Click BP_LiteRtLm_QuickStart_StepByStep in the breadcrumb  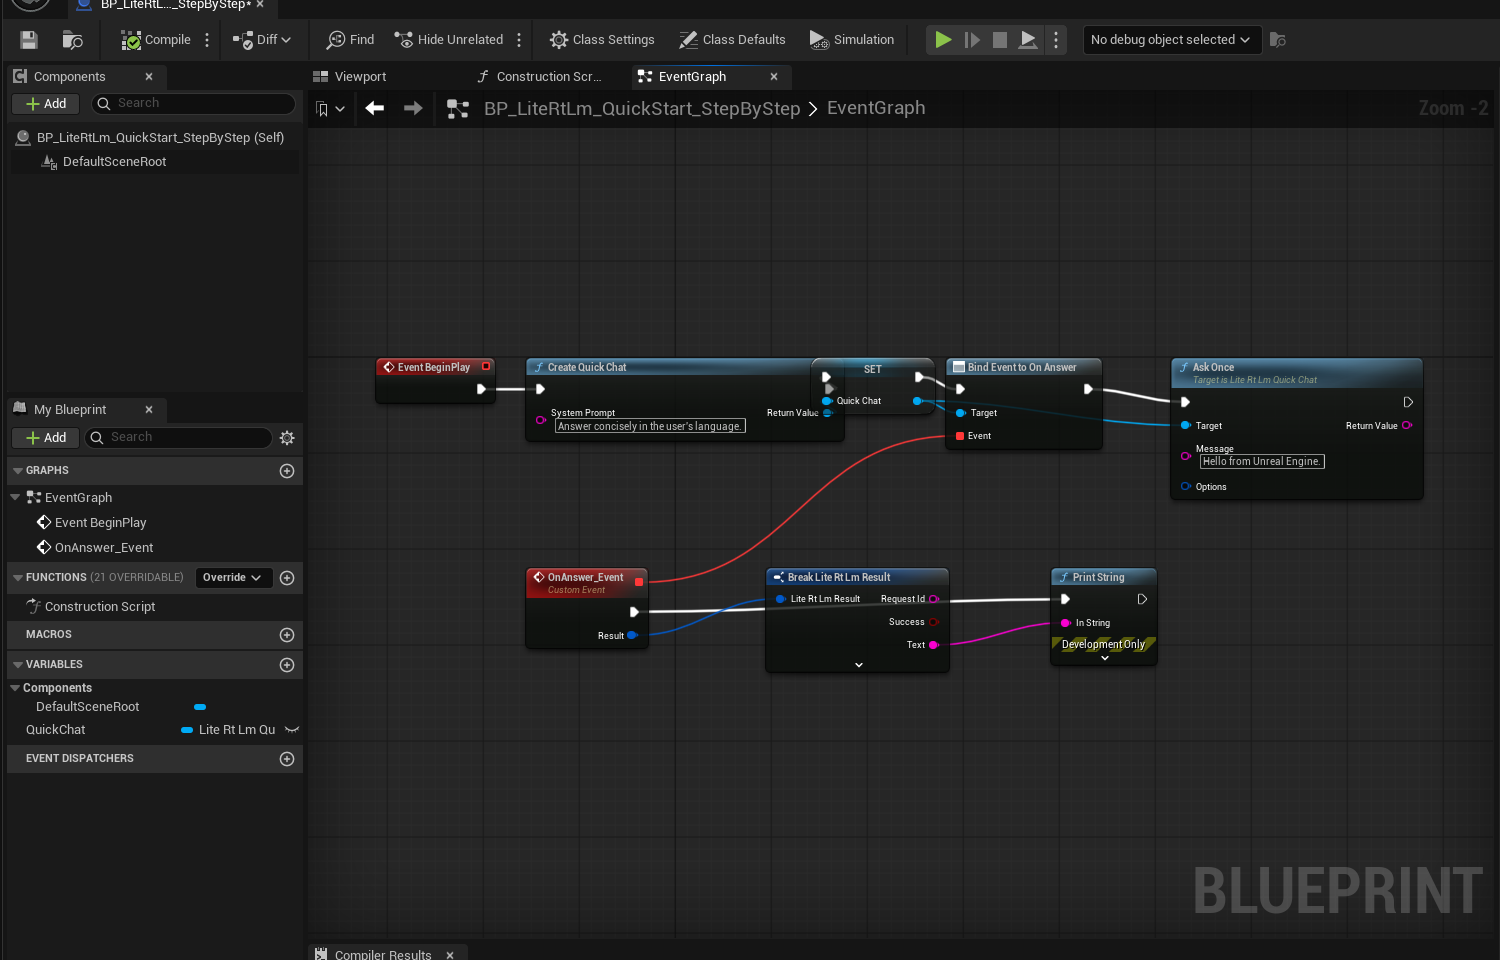tap(642, 108)
